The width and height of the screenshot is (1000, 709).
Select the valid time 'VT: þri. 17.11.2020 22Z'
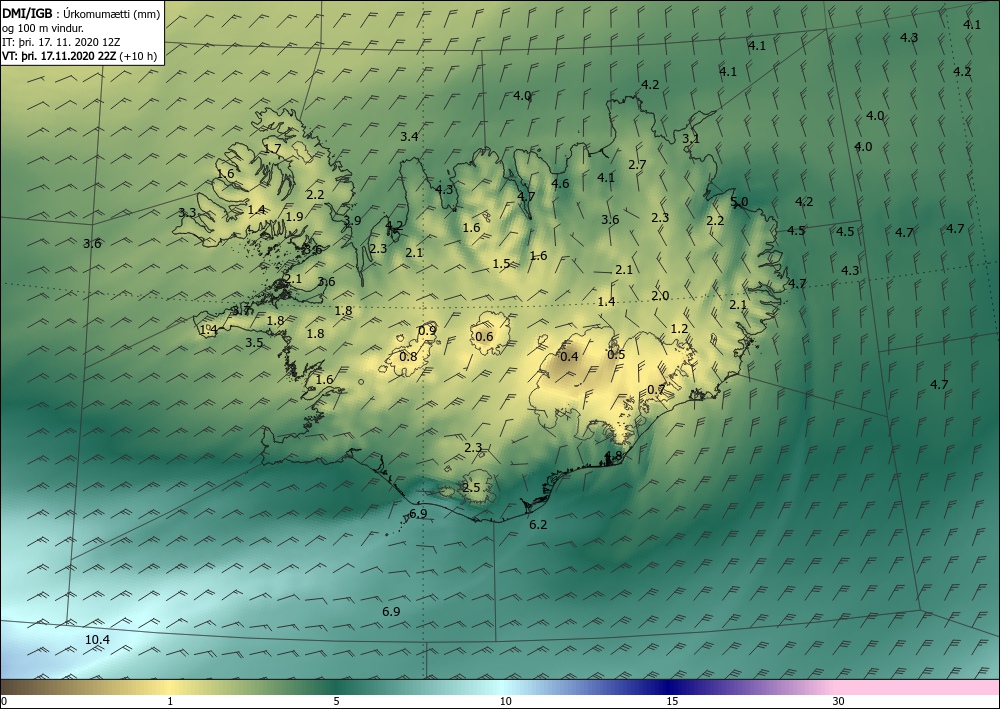tap(59, 56)
